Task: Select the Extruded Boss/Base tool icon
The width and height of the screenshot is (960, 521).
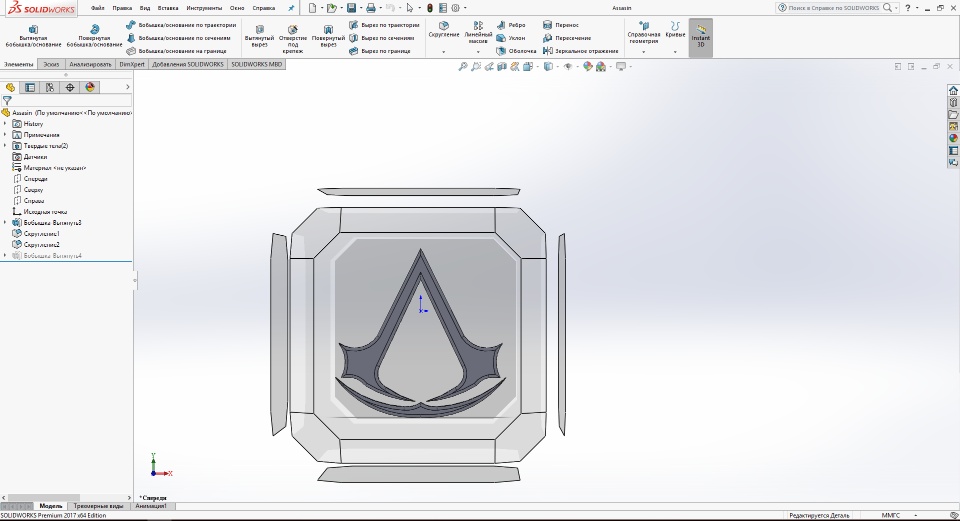Action: [33, 29]
